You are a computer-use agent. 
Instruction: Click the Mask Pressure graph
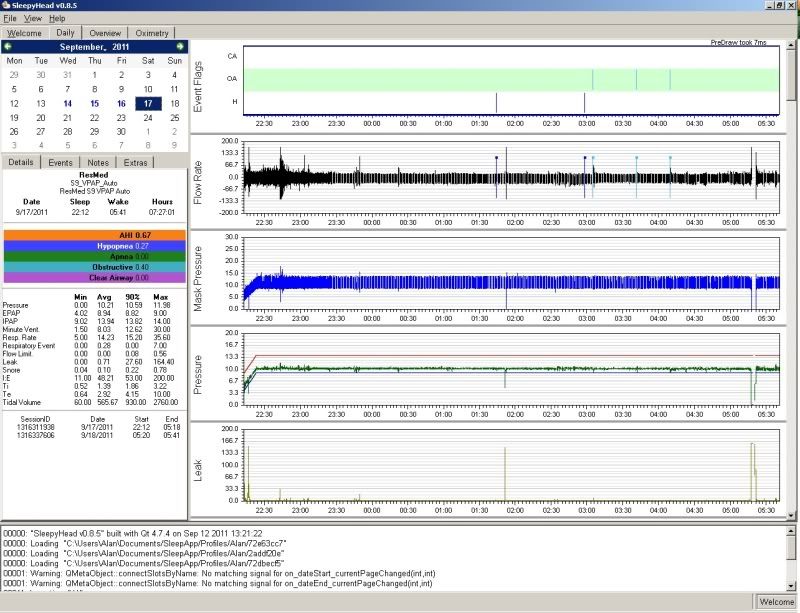point(511,273)
